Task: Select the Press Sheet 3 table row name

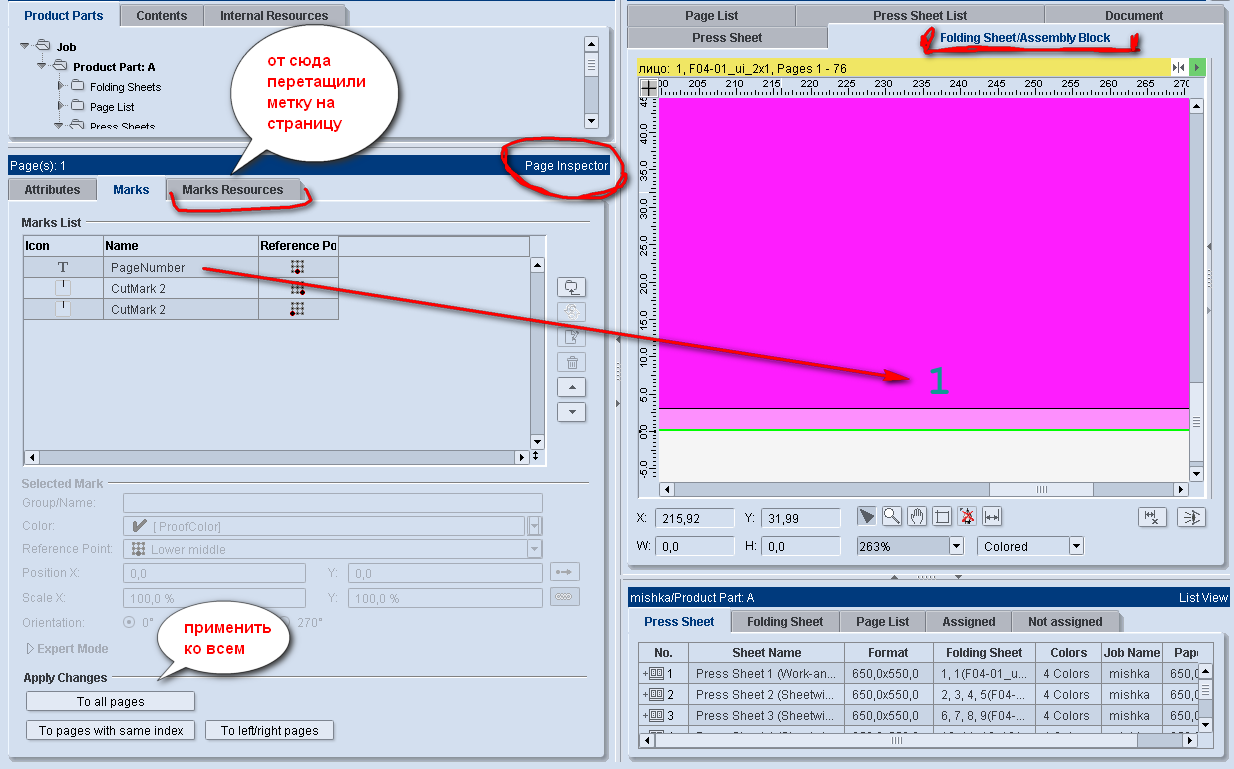Action: pos(766,715)
